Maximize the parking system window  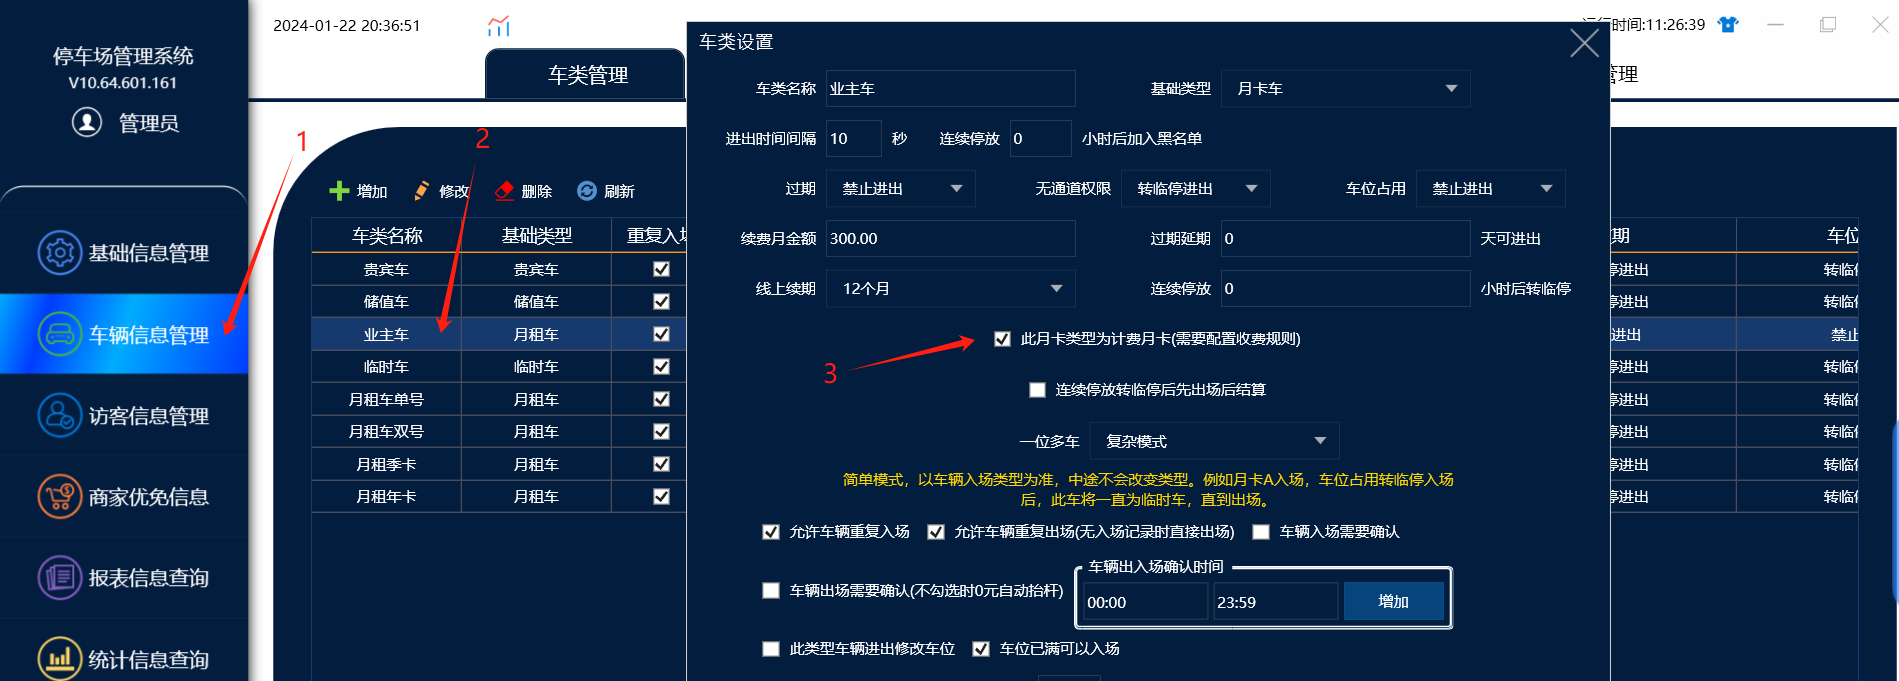(1828, 25)
